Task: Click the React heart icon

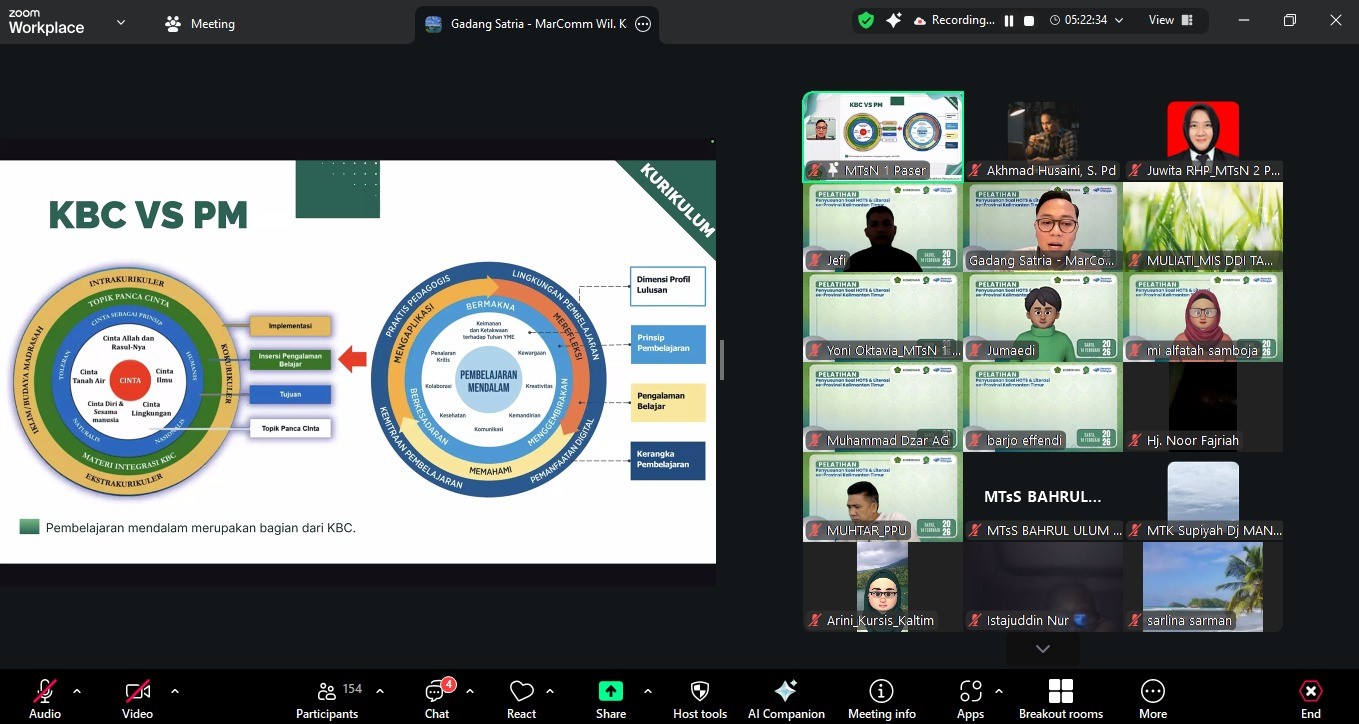Action: (521, 698)
